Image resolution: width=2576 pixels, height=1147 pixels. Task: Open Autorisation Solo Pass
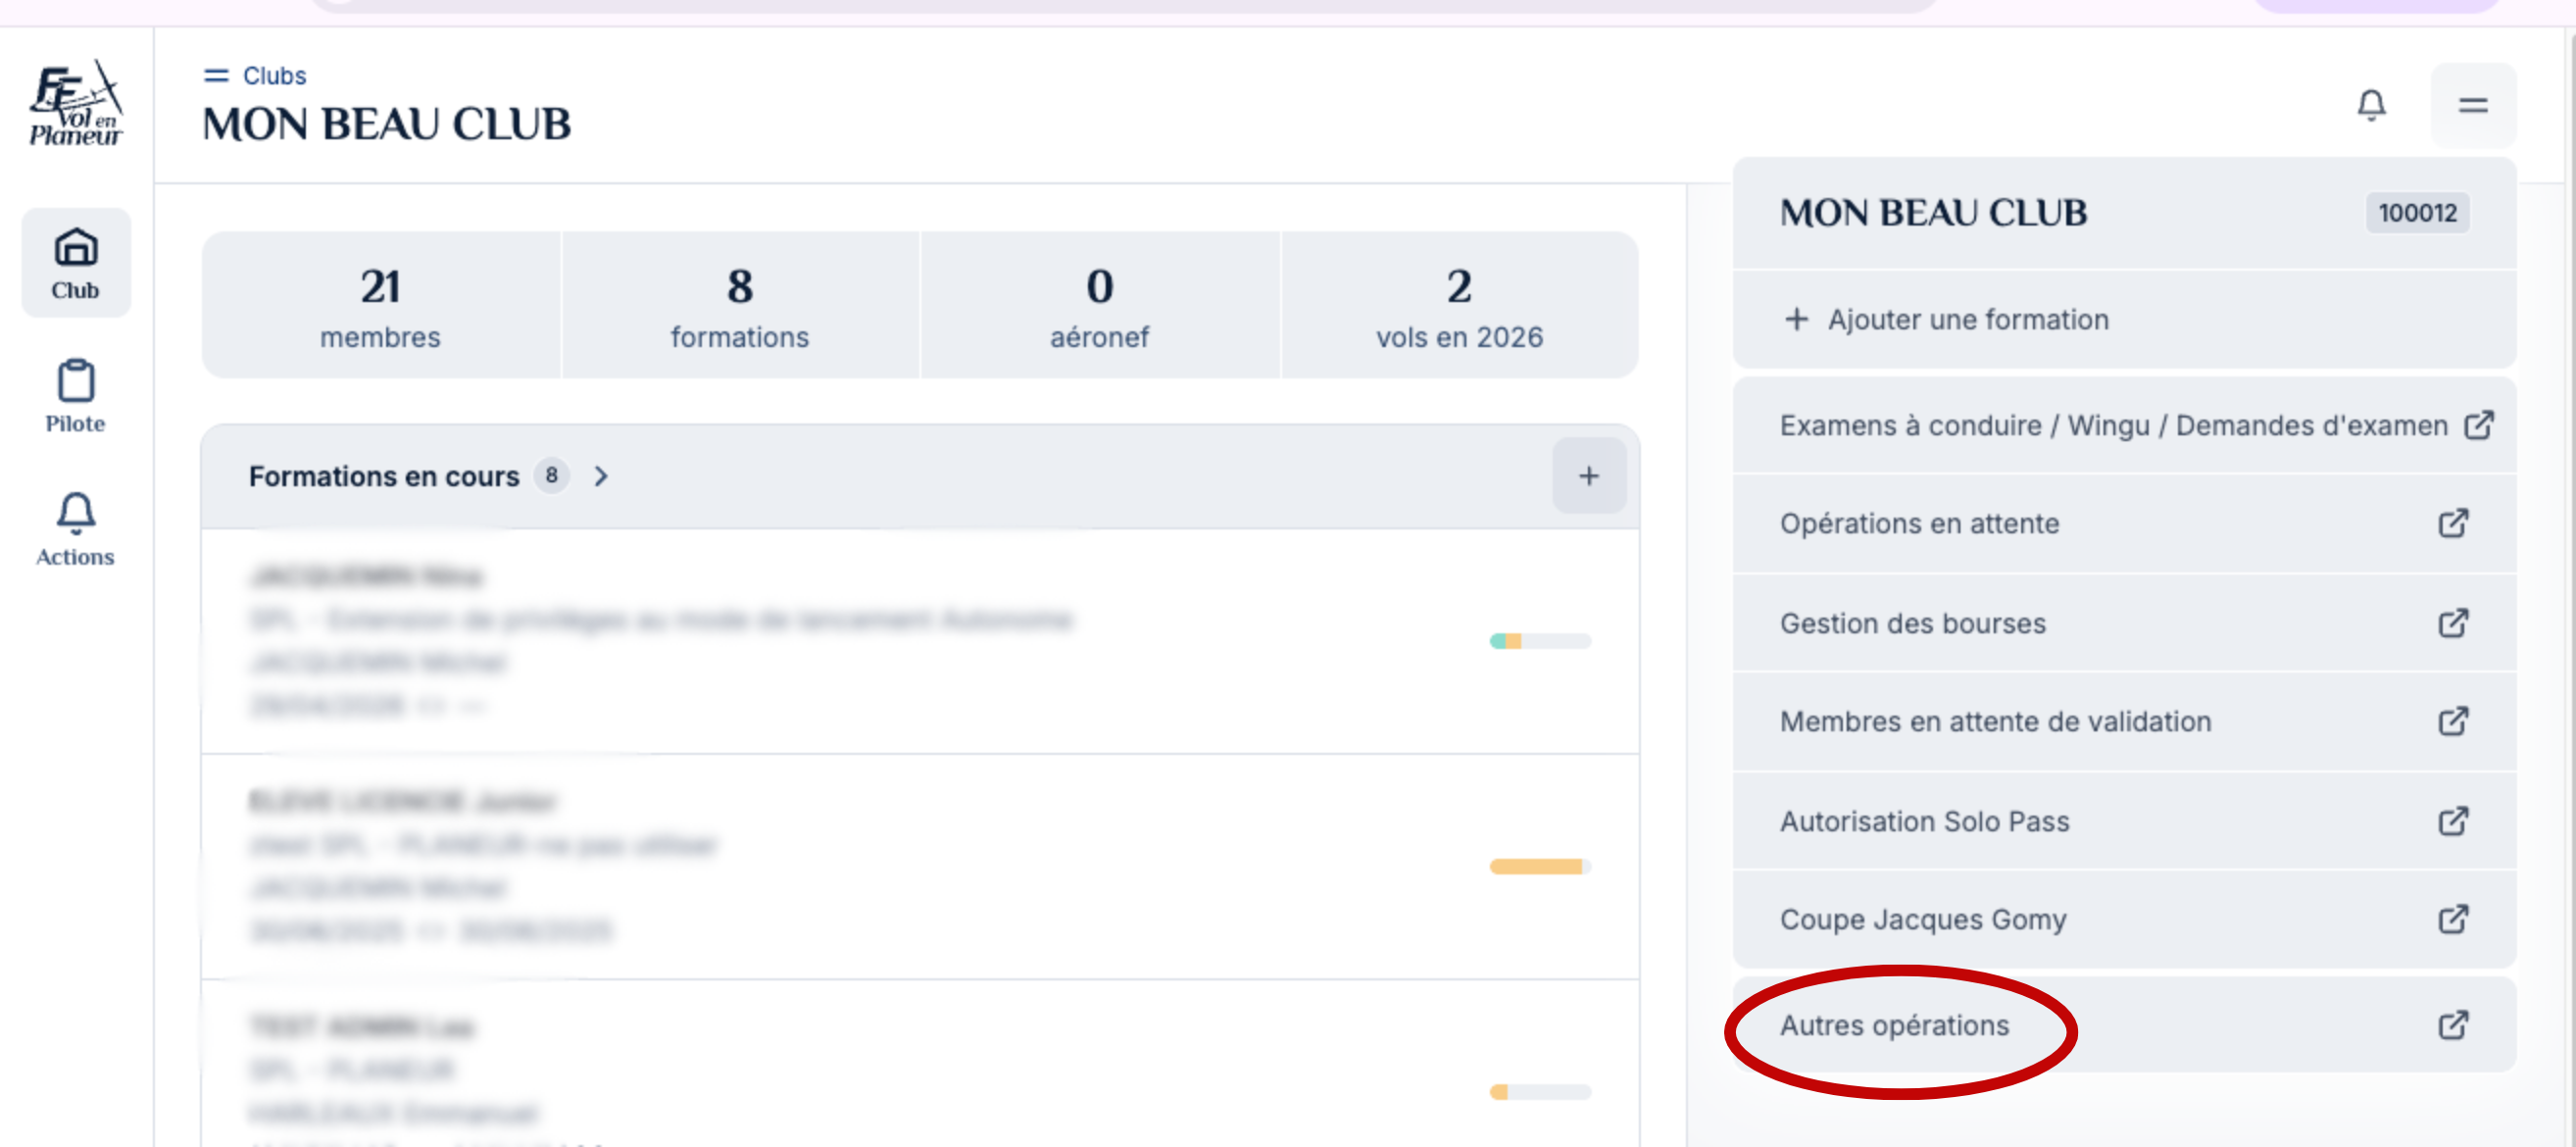[x=2124, y=821]
